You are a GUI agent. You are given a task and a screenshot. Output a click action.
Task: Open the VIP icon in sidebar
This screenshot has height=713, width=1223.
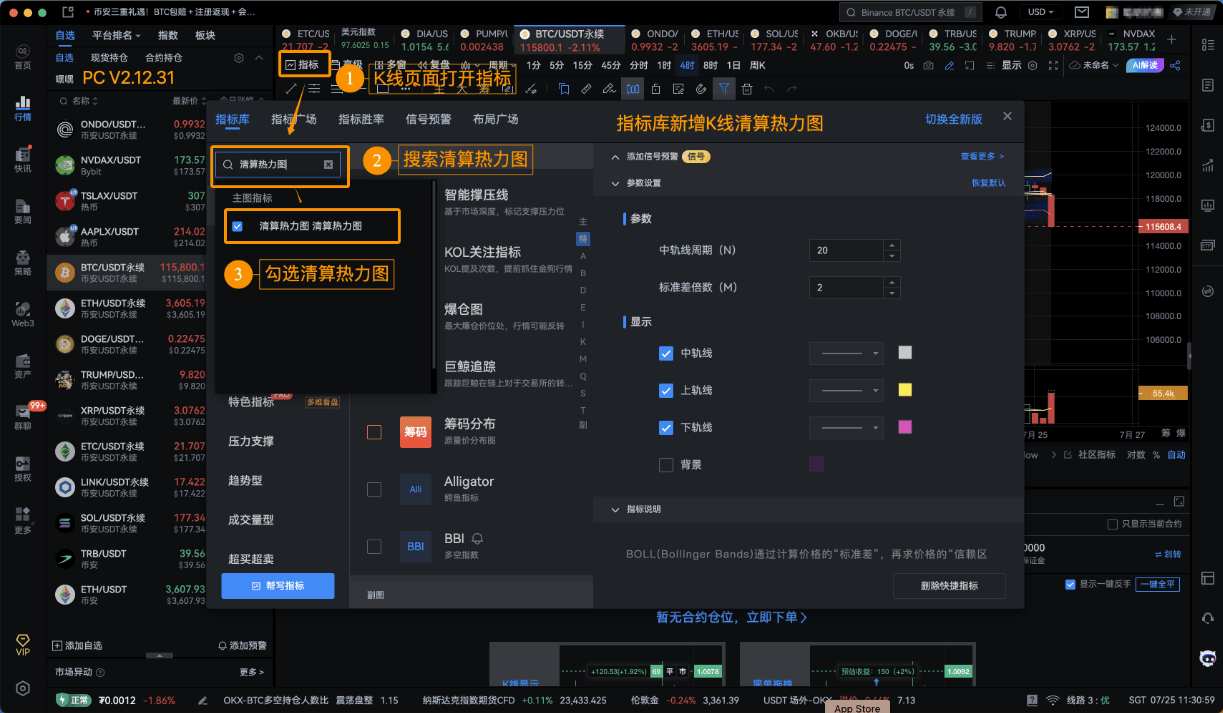22,644
